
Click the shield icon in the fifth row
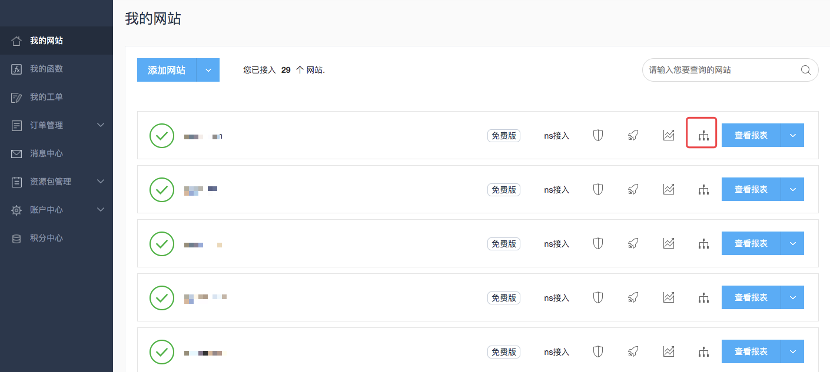click(598, 351)
